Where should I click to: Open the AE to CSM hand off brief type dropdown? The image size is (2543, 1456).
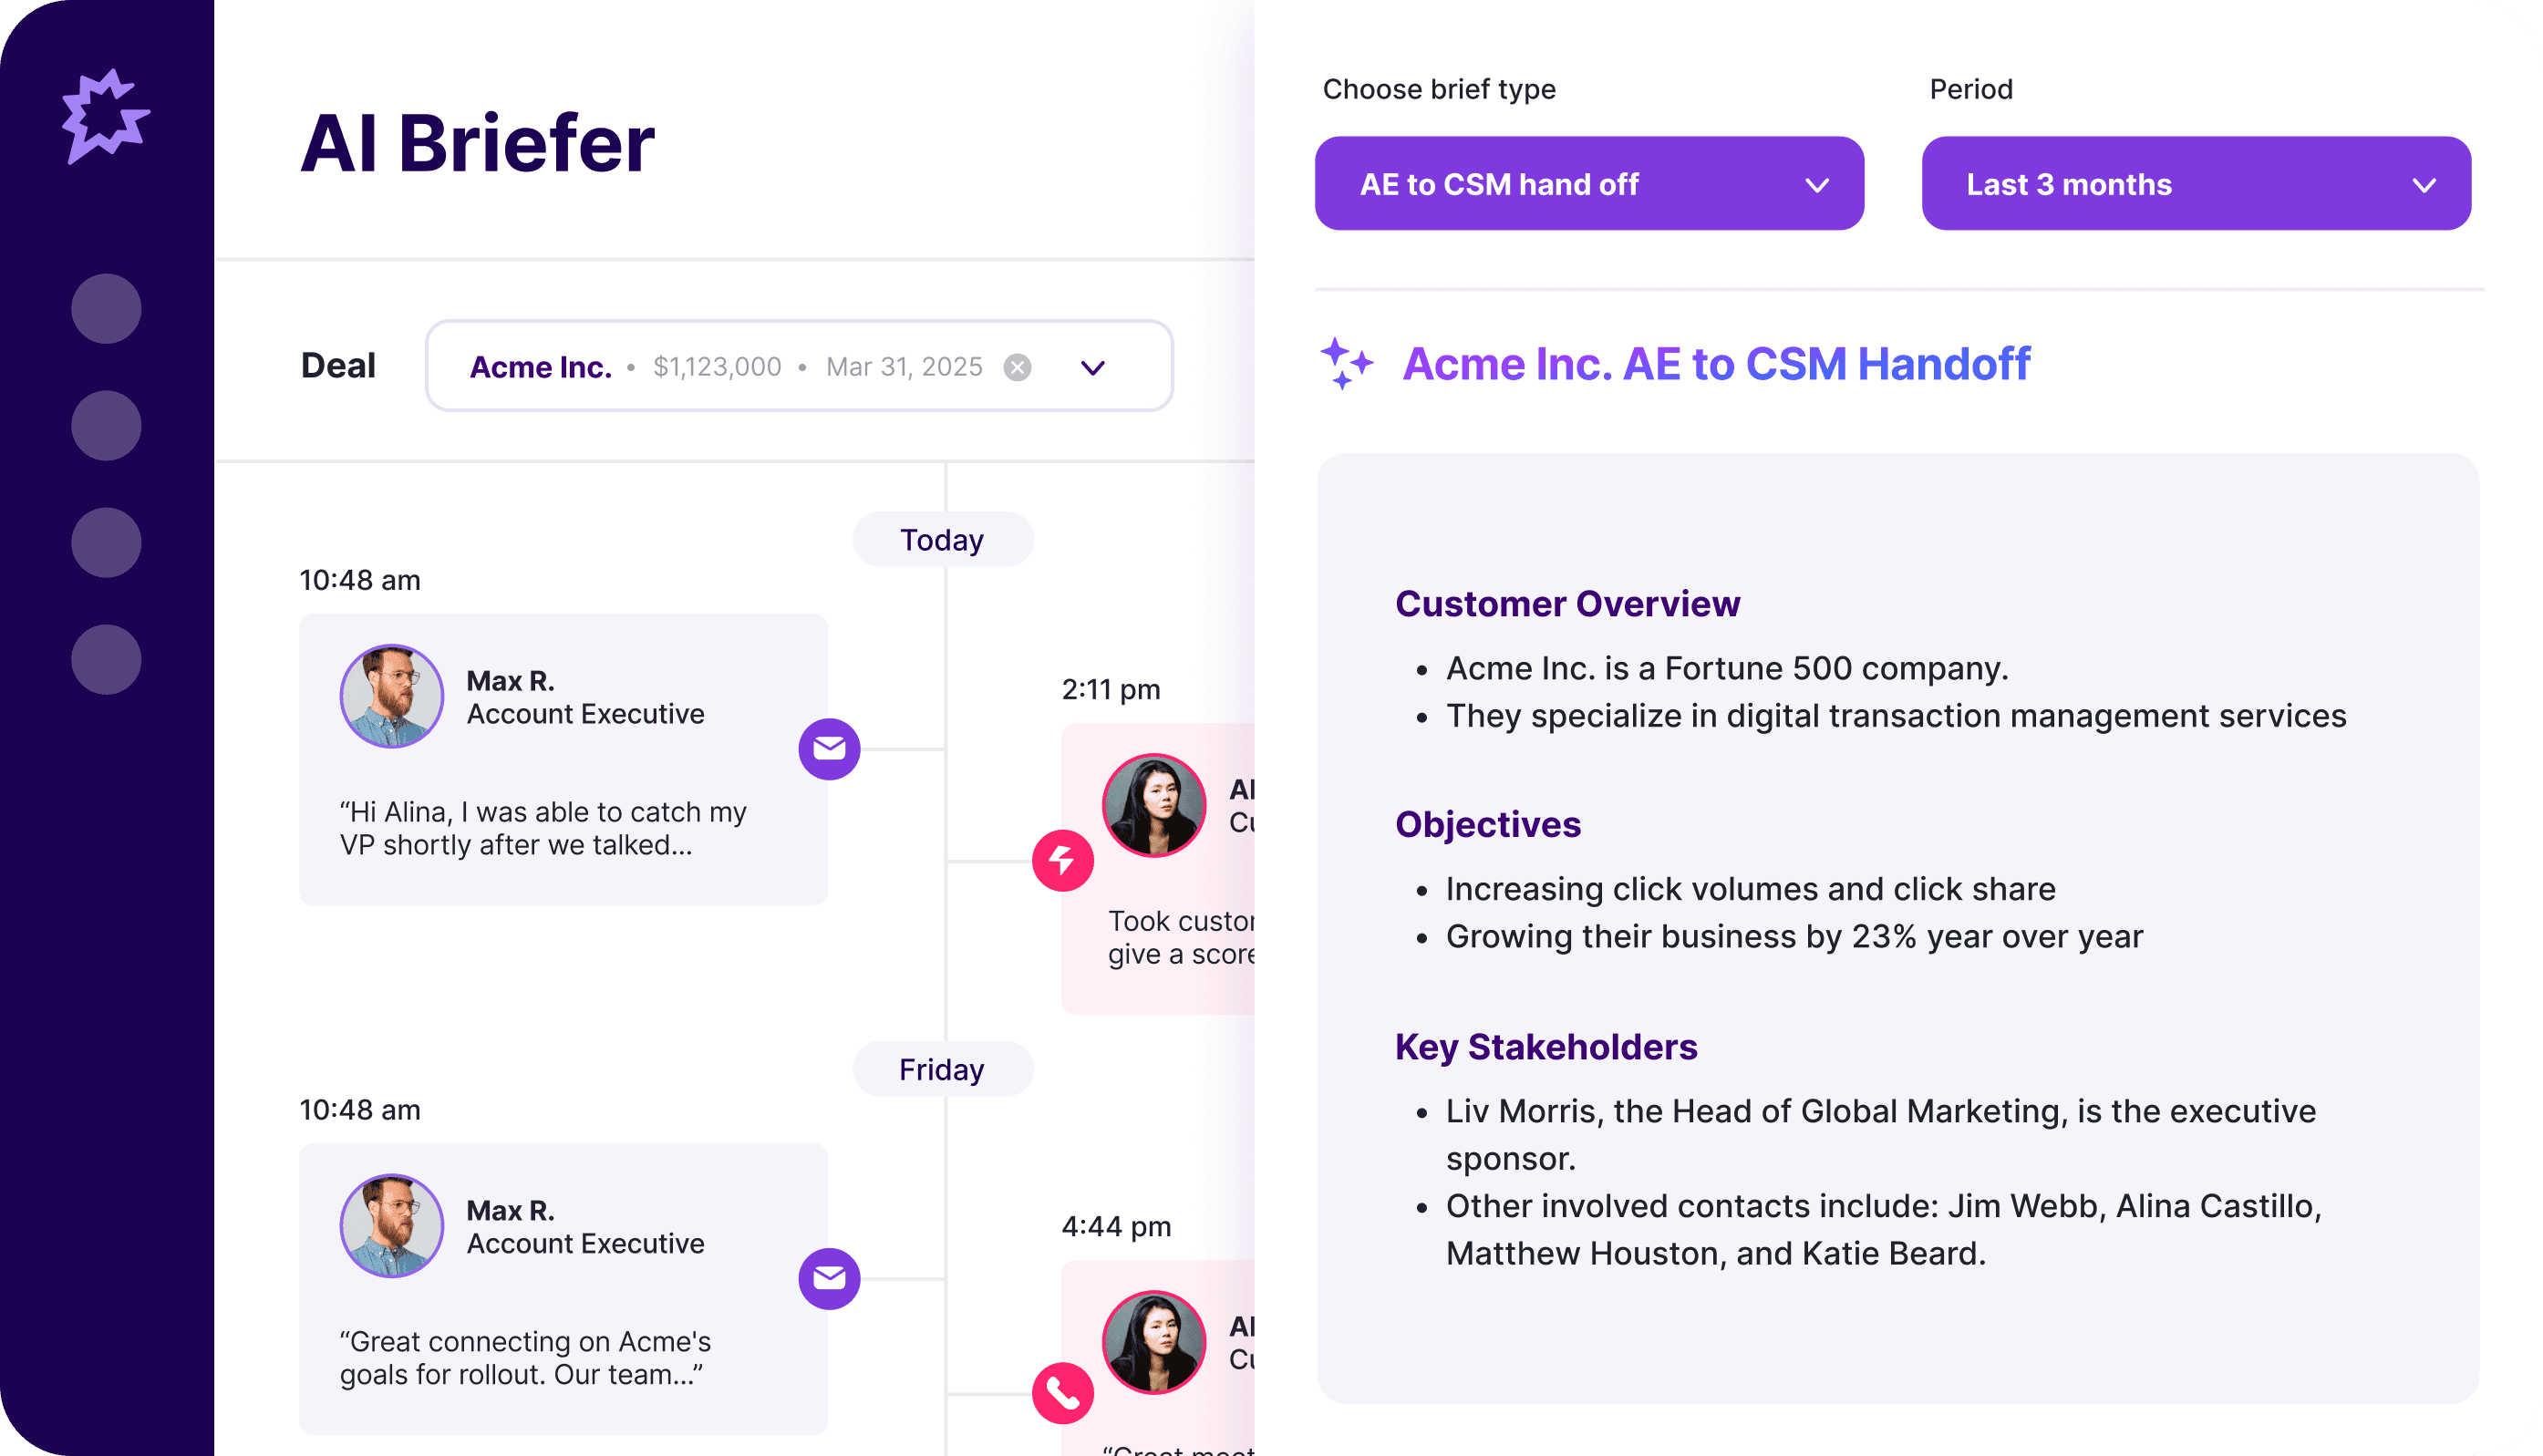[1590, 184]
